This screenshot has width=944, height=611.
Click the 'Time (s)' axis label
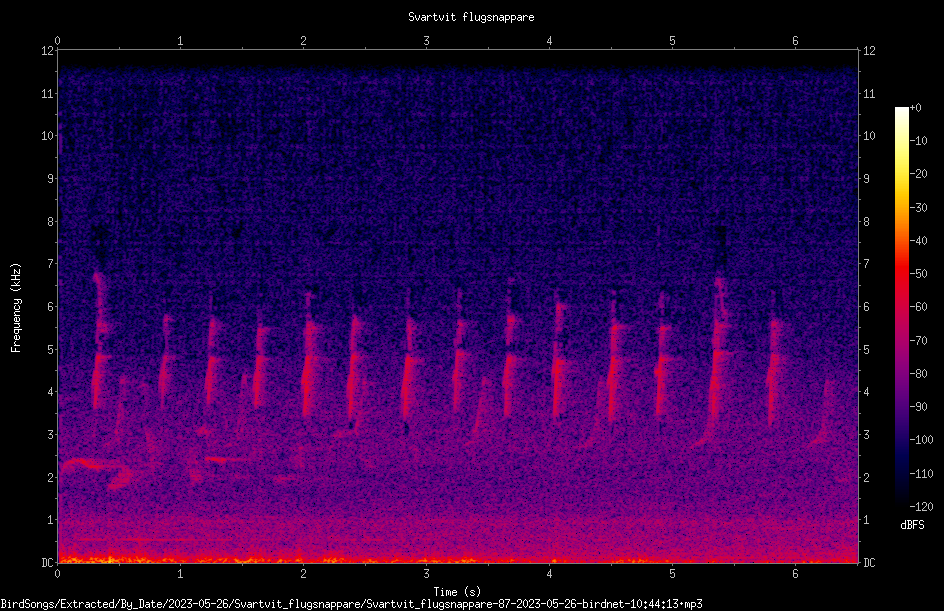point(457,592)
